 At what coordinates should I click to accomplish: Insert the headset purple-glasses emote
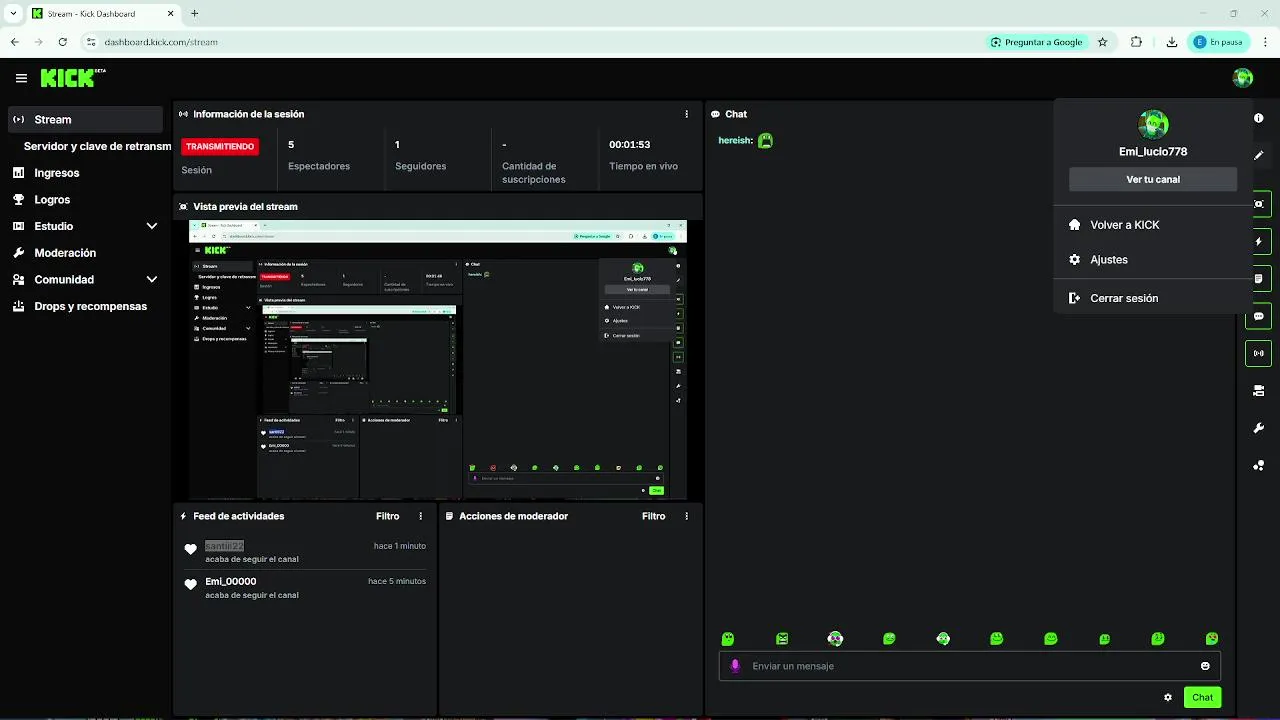[835, 638]
